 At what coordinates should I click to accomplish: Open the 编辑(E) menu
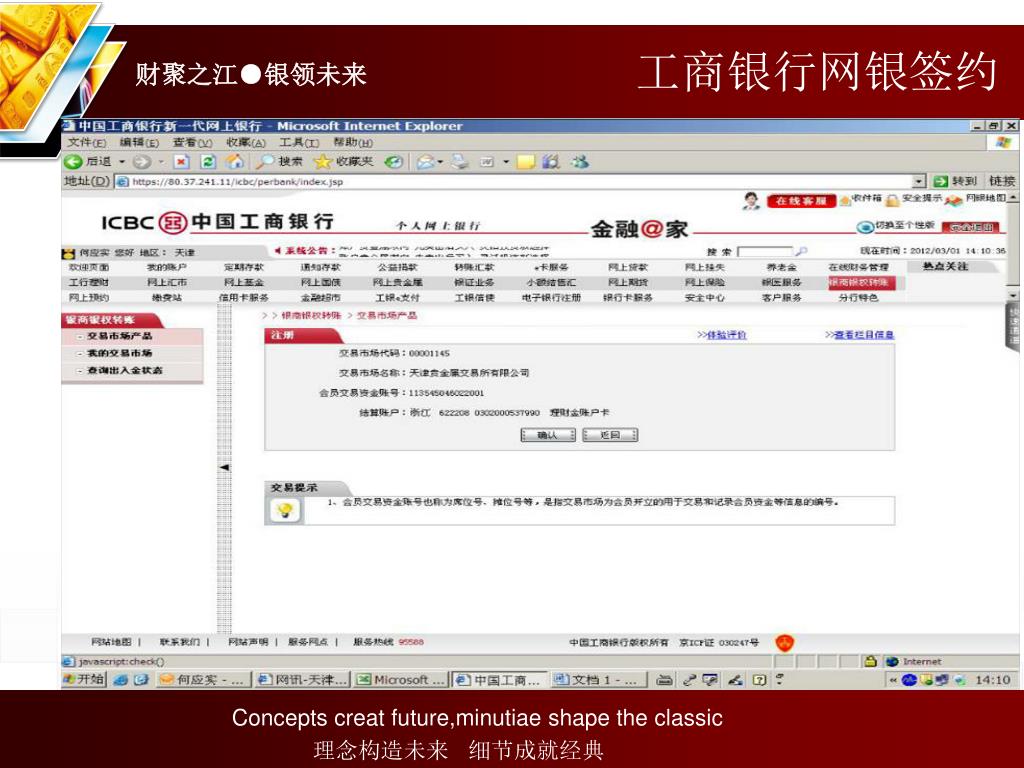point(139,142)
